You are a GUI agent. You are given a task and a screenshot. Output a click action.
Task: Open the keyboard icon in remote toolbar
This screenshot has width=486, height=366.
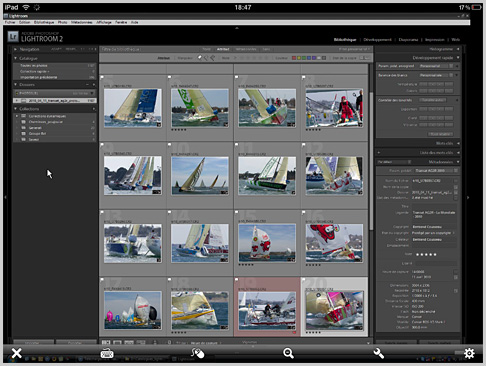(107, 353)
